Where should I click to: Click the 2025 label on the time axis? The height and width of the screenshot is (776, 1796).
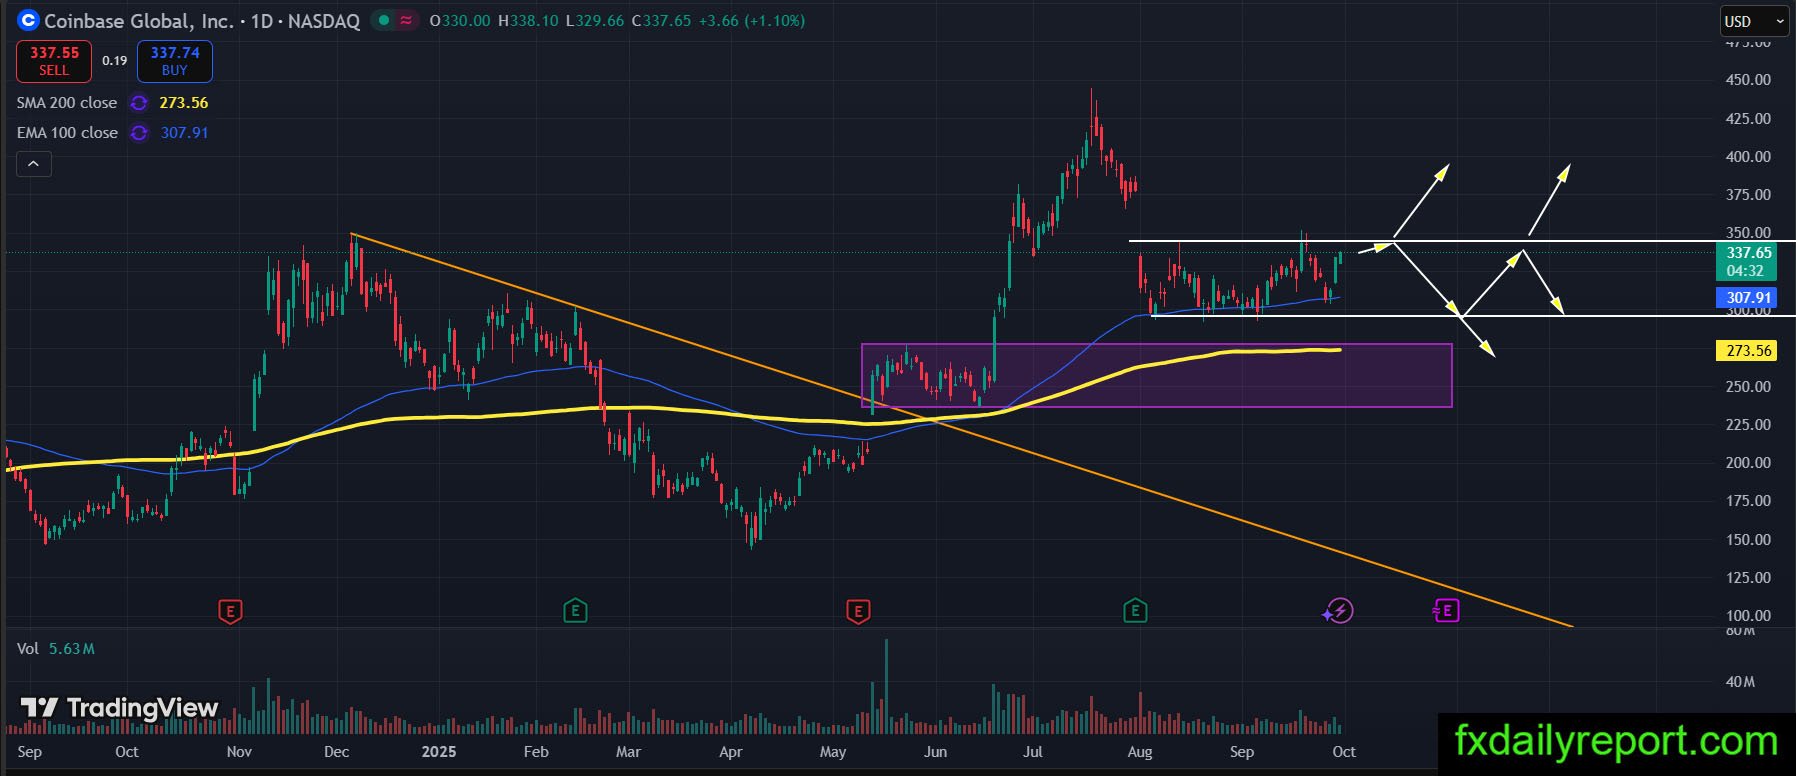pos(439,752)
